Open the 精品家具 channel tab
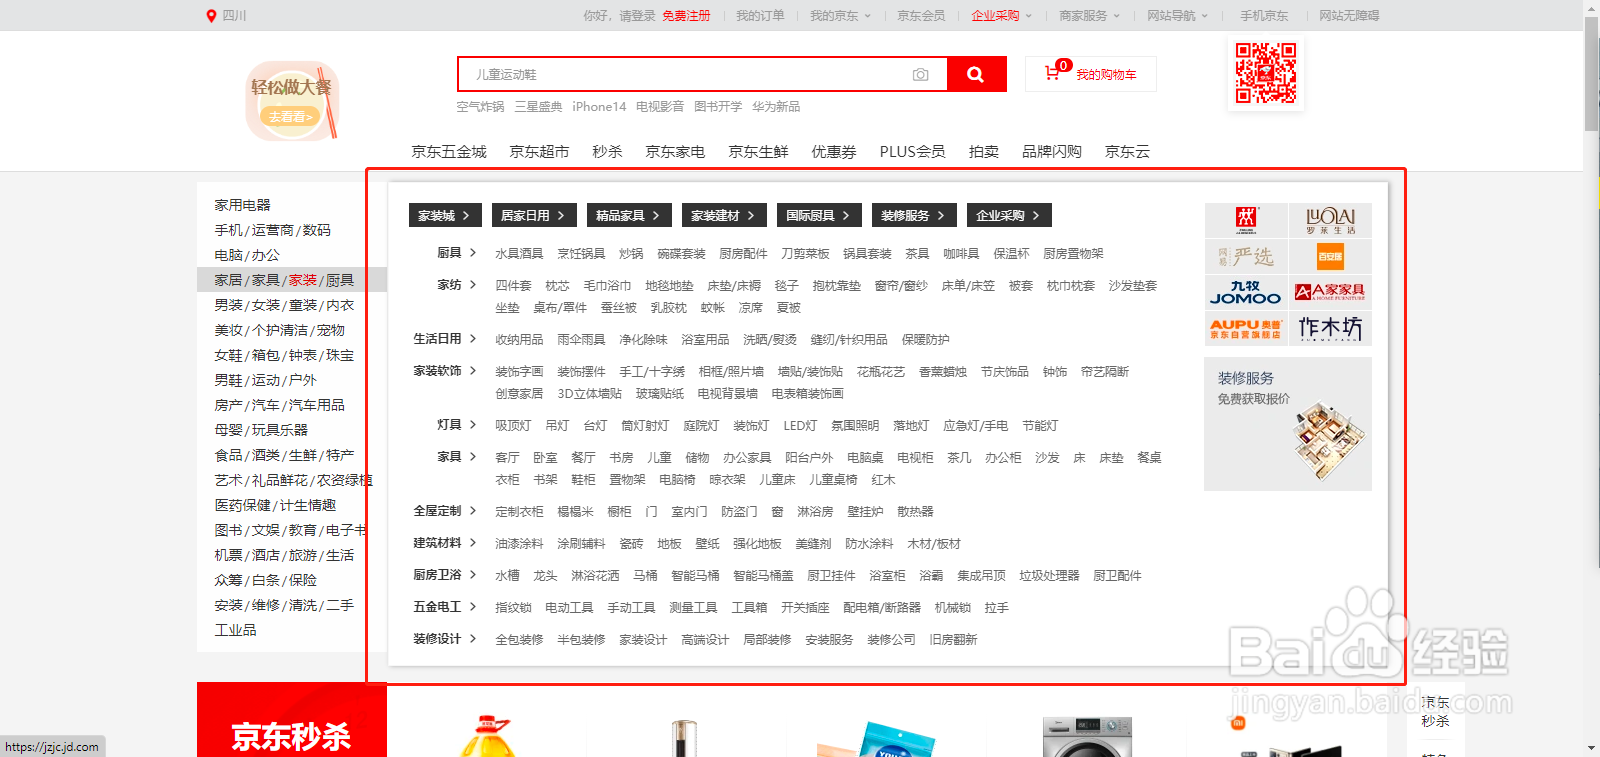The height and width of the screenshot is (757, 1600). (x=629, y=215)
